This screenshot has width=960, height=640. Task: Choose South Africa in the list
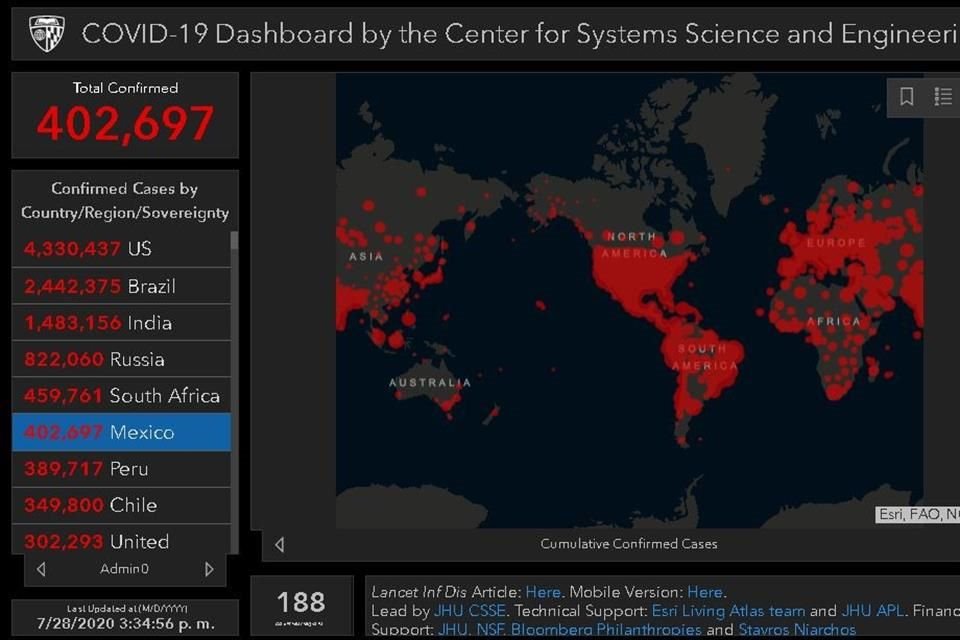121,396
